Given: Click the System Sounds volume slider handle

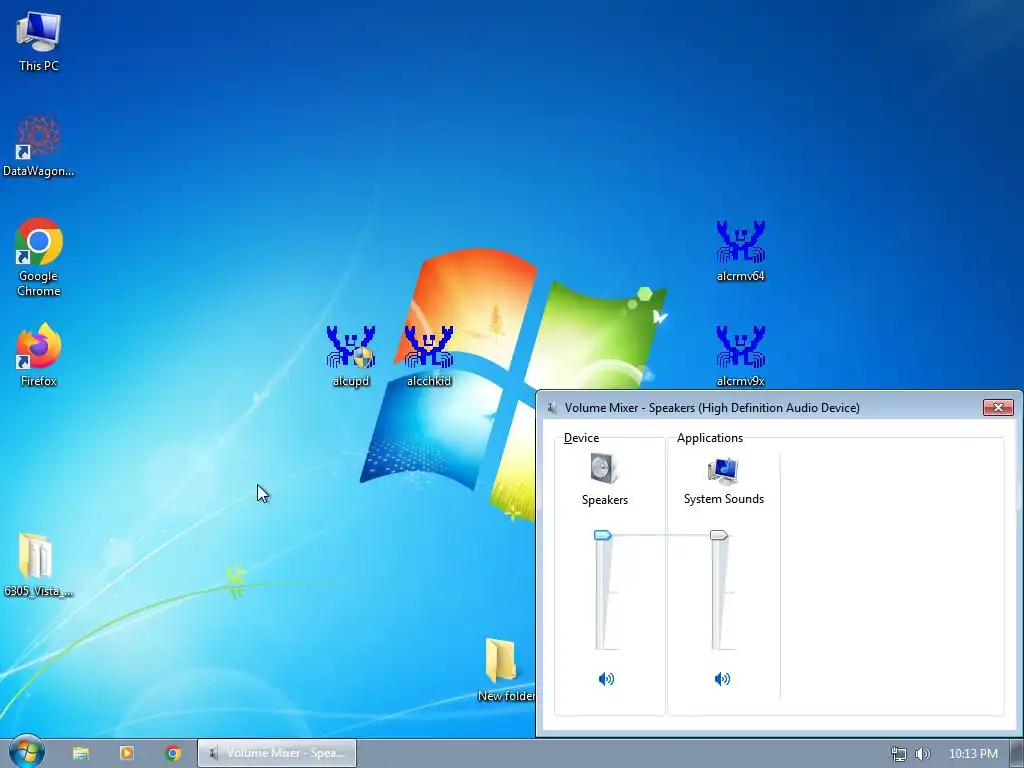Looking at the screenshot, I should click(x=719, y=536).
